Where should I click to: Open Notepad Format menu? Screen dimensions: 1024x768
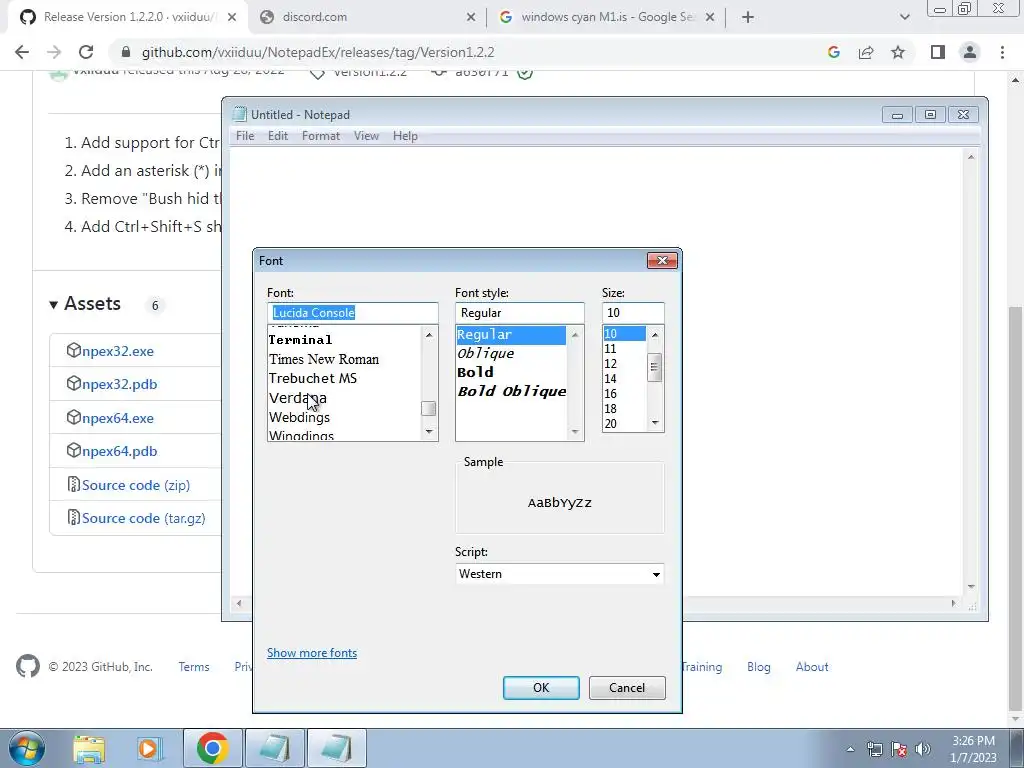pyautogui.click(x=321, y=136)
